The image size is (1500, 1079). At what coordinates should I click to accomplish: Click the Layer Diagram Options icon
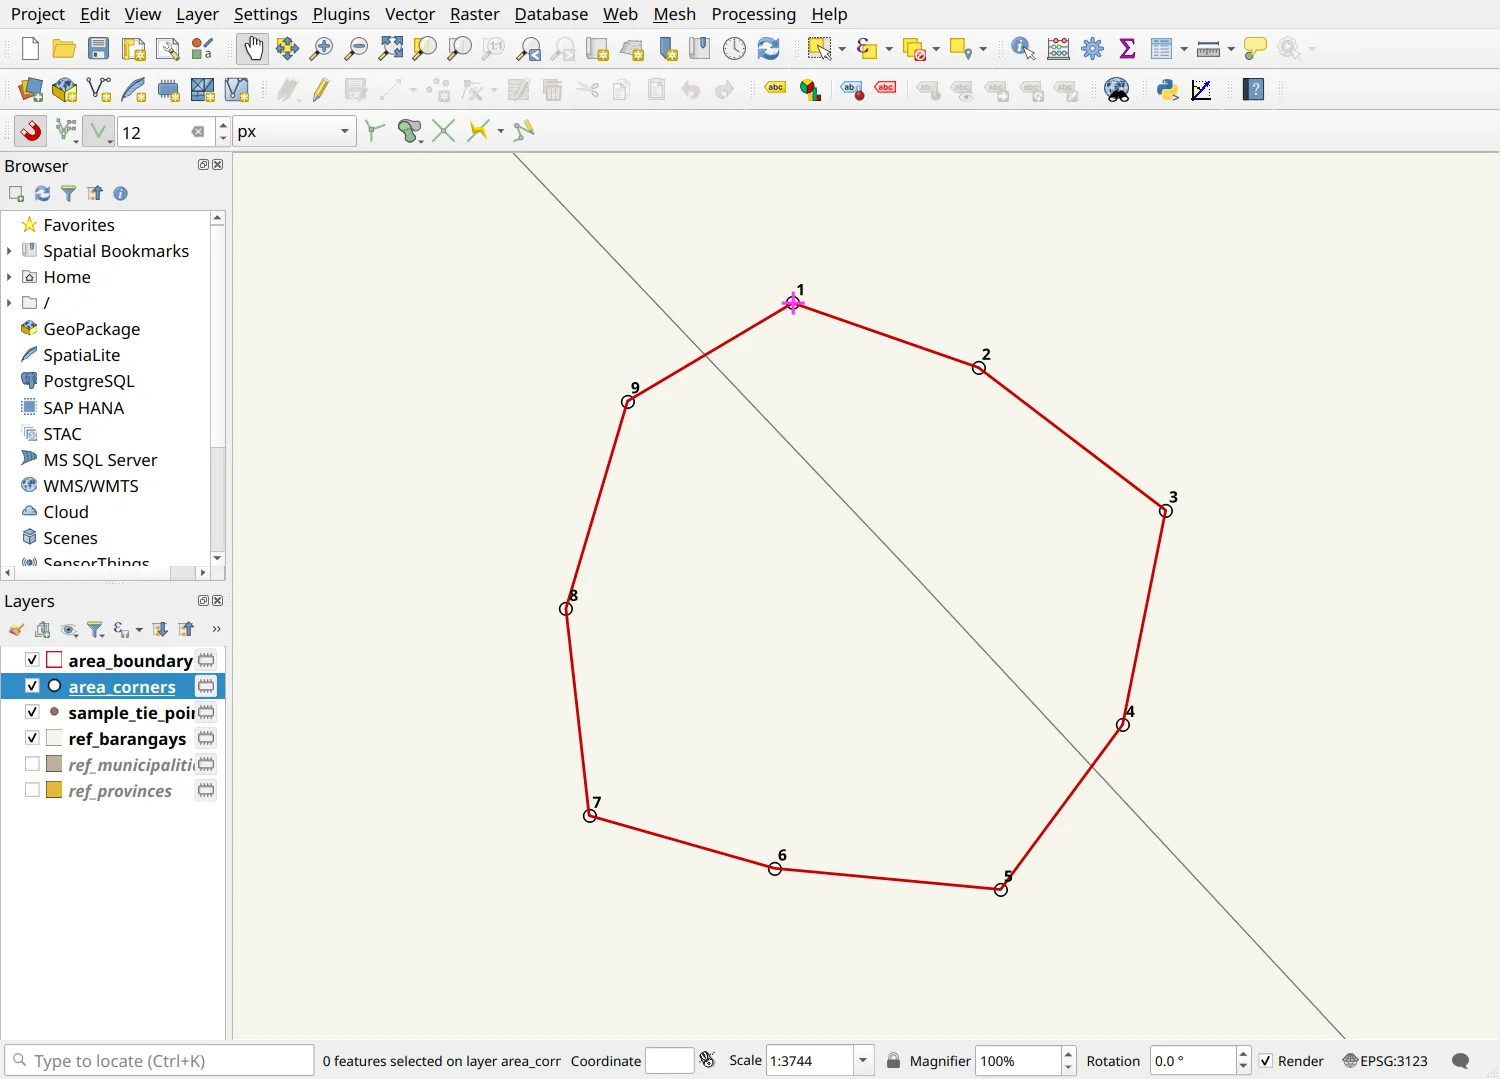[810, 90]
